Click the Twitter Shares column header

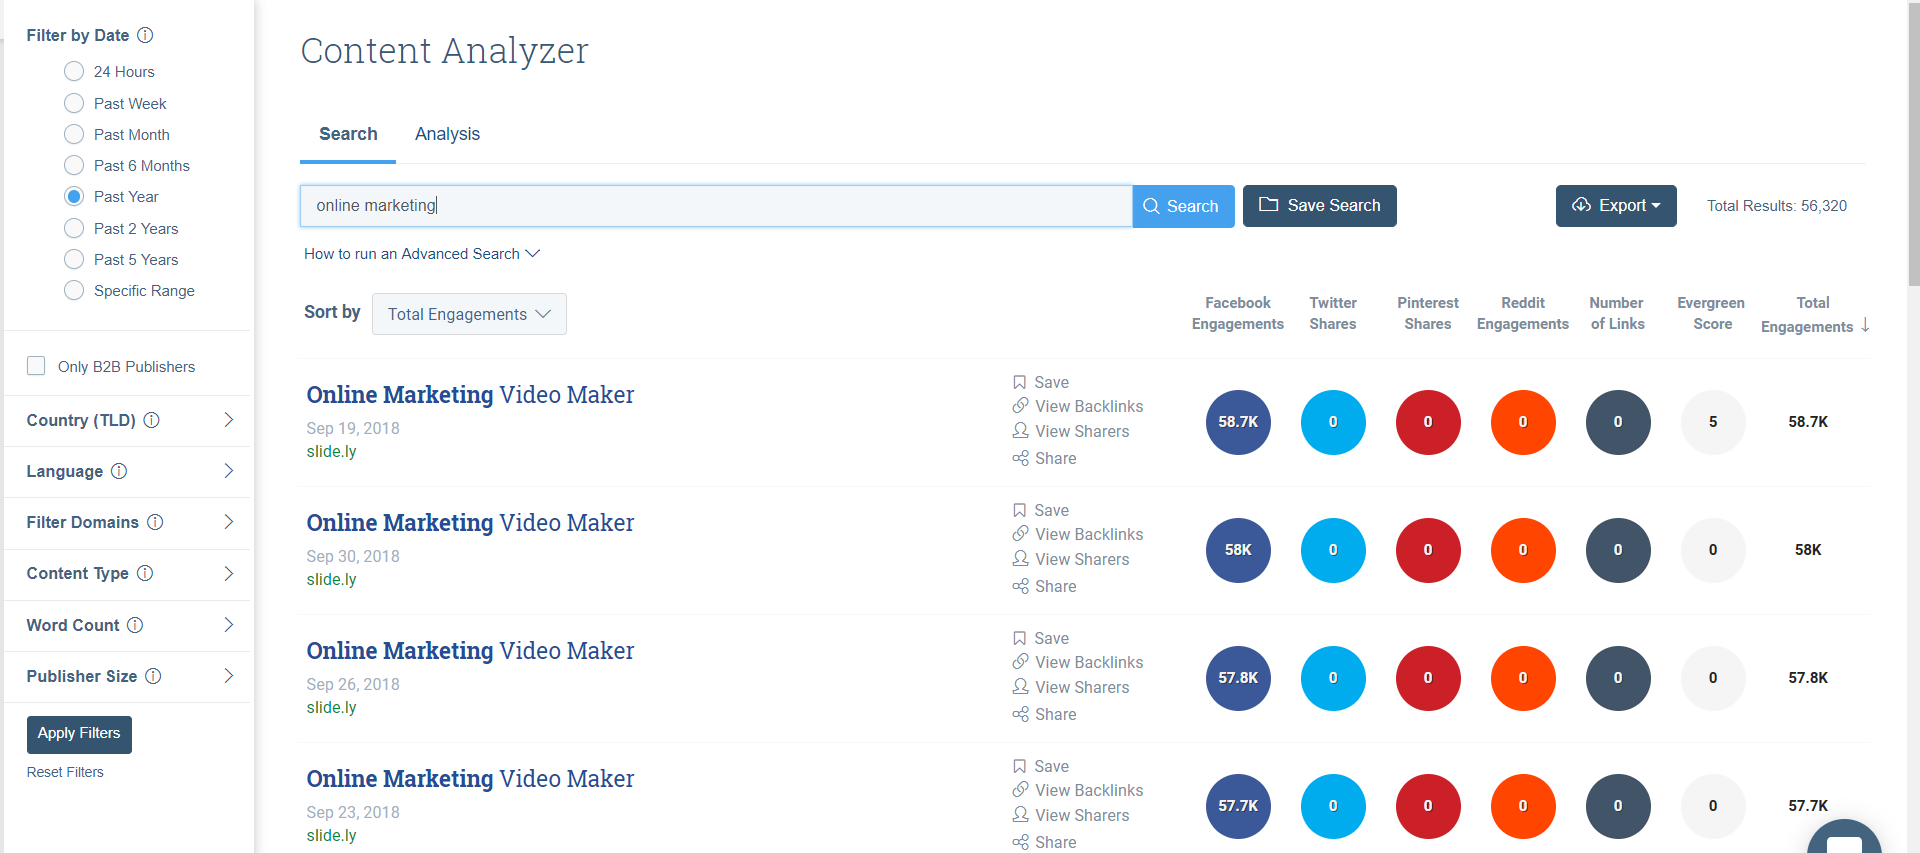pyautogui.click(x=1333, y=313)
